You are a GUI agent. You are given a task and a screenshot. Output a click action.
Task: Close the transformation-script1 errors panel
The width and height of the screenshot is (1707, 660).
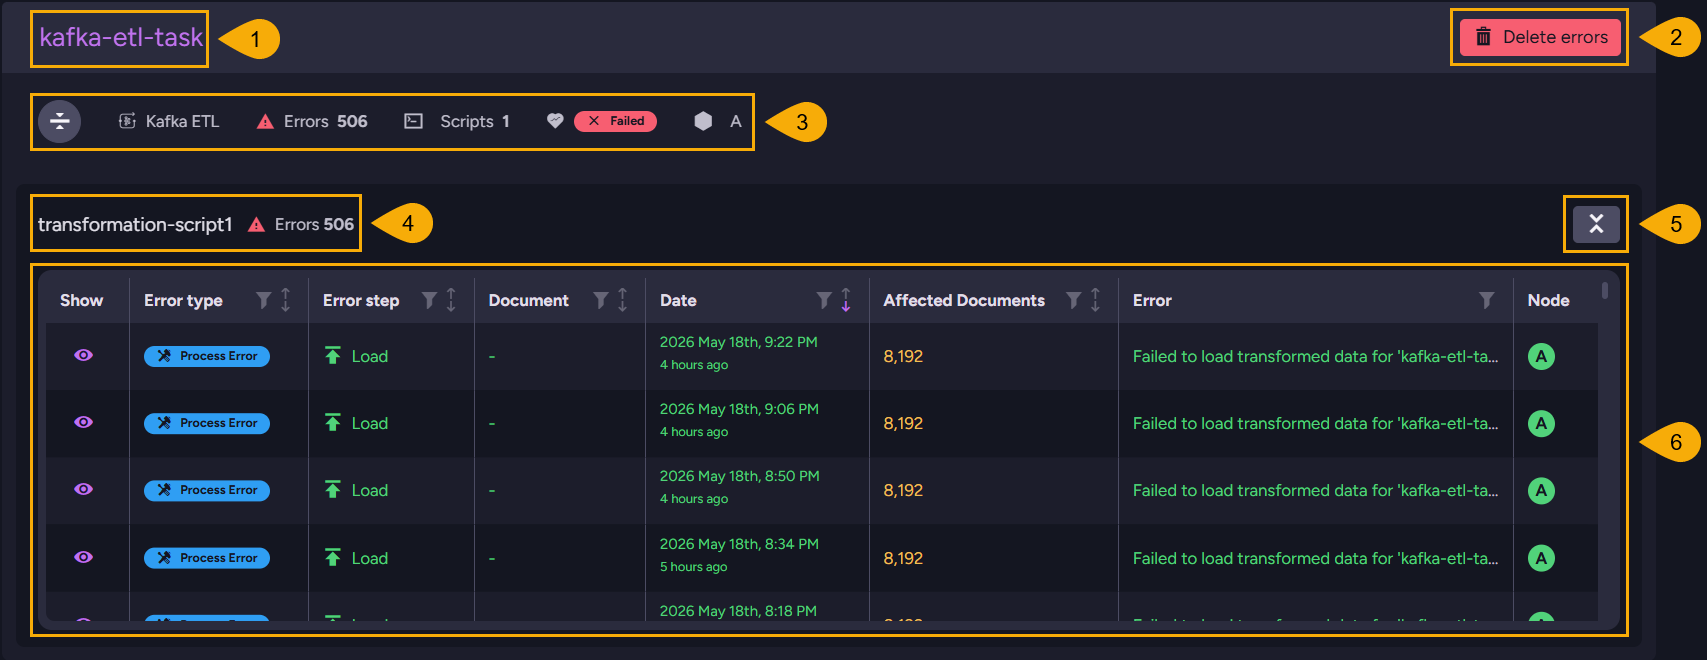[x=1596, y=224]
